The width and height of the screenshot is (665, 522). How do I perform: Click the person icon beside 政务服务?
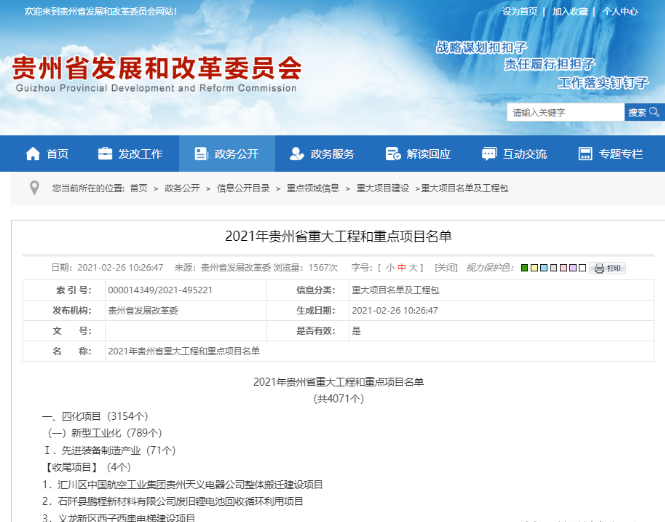pos(297,154)
